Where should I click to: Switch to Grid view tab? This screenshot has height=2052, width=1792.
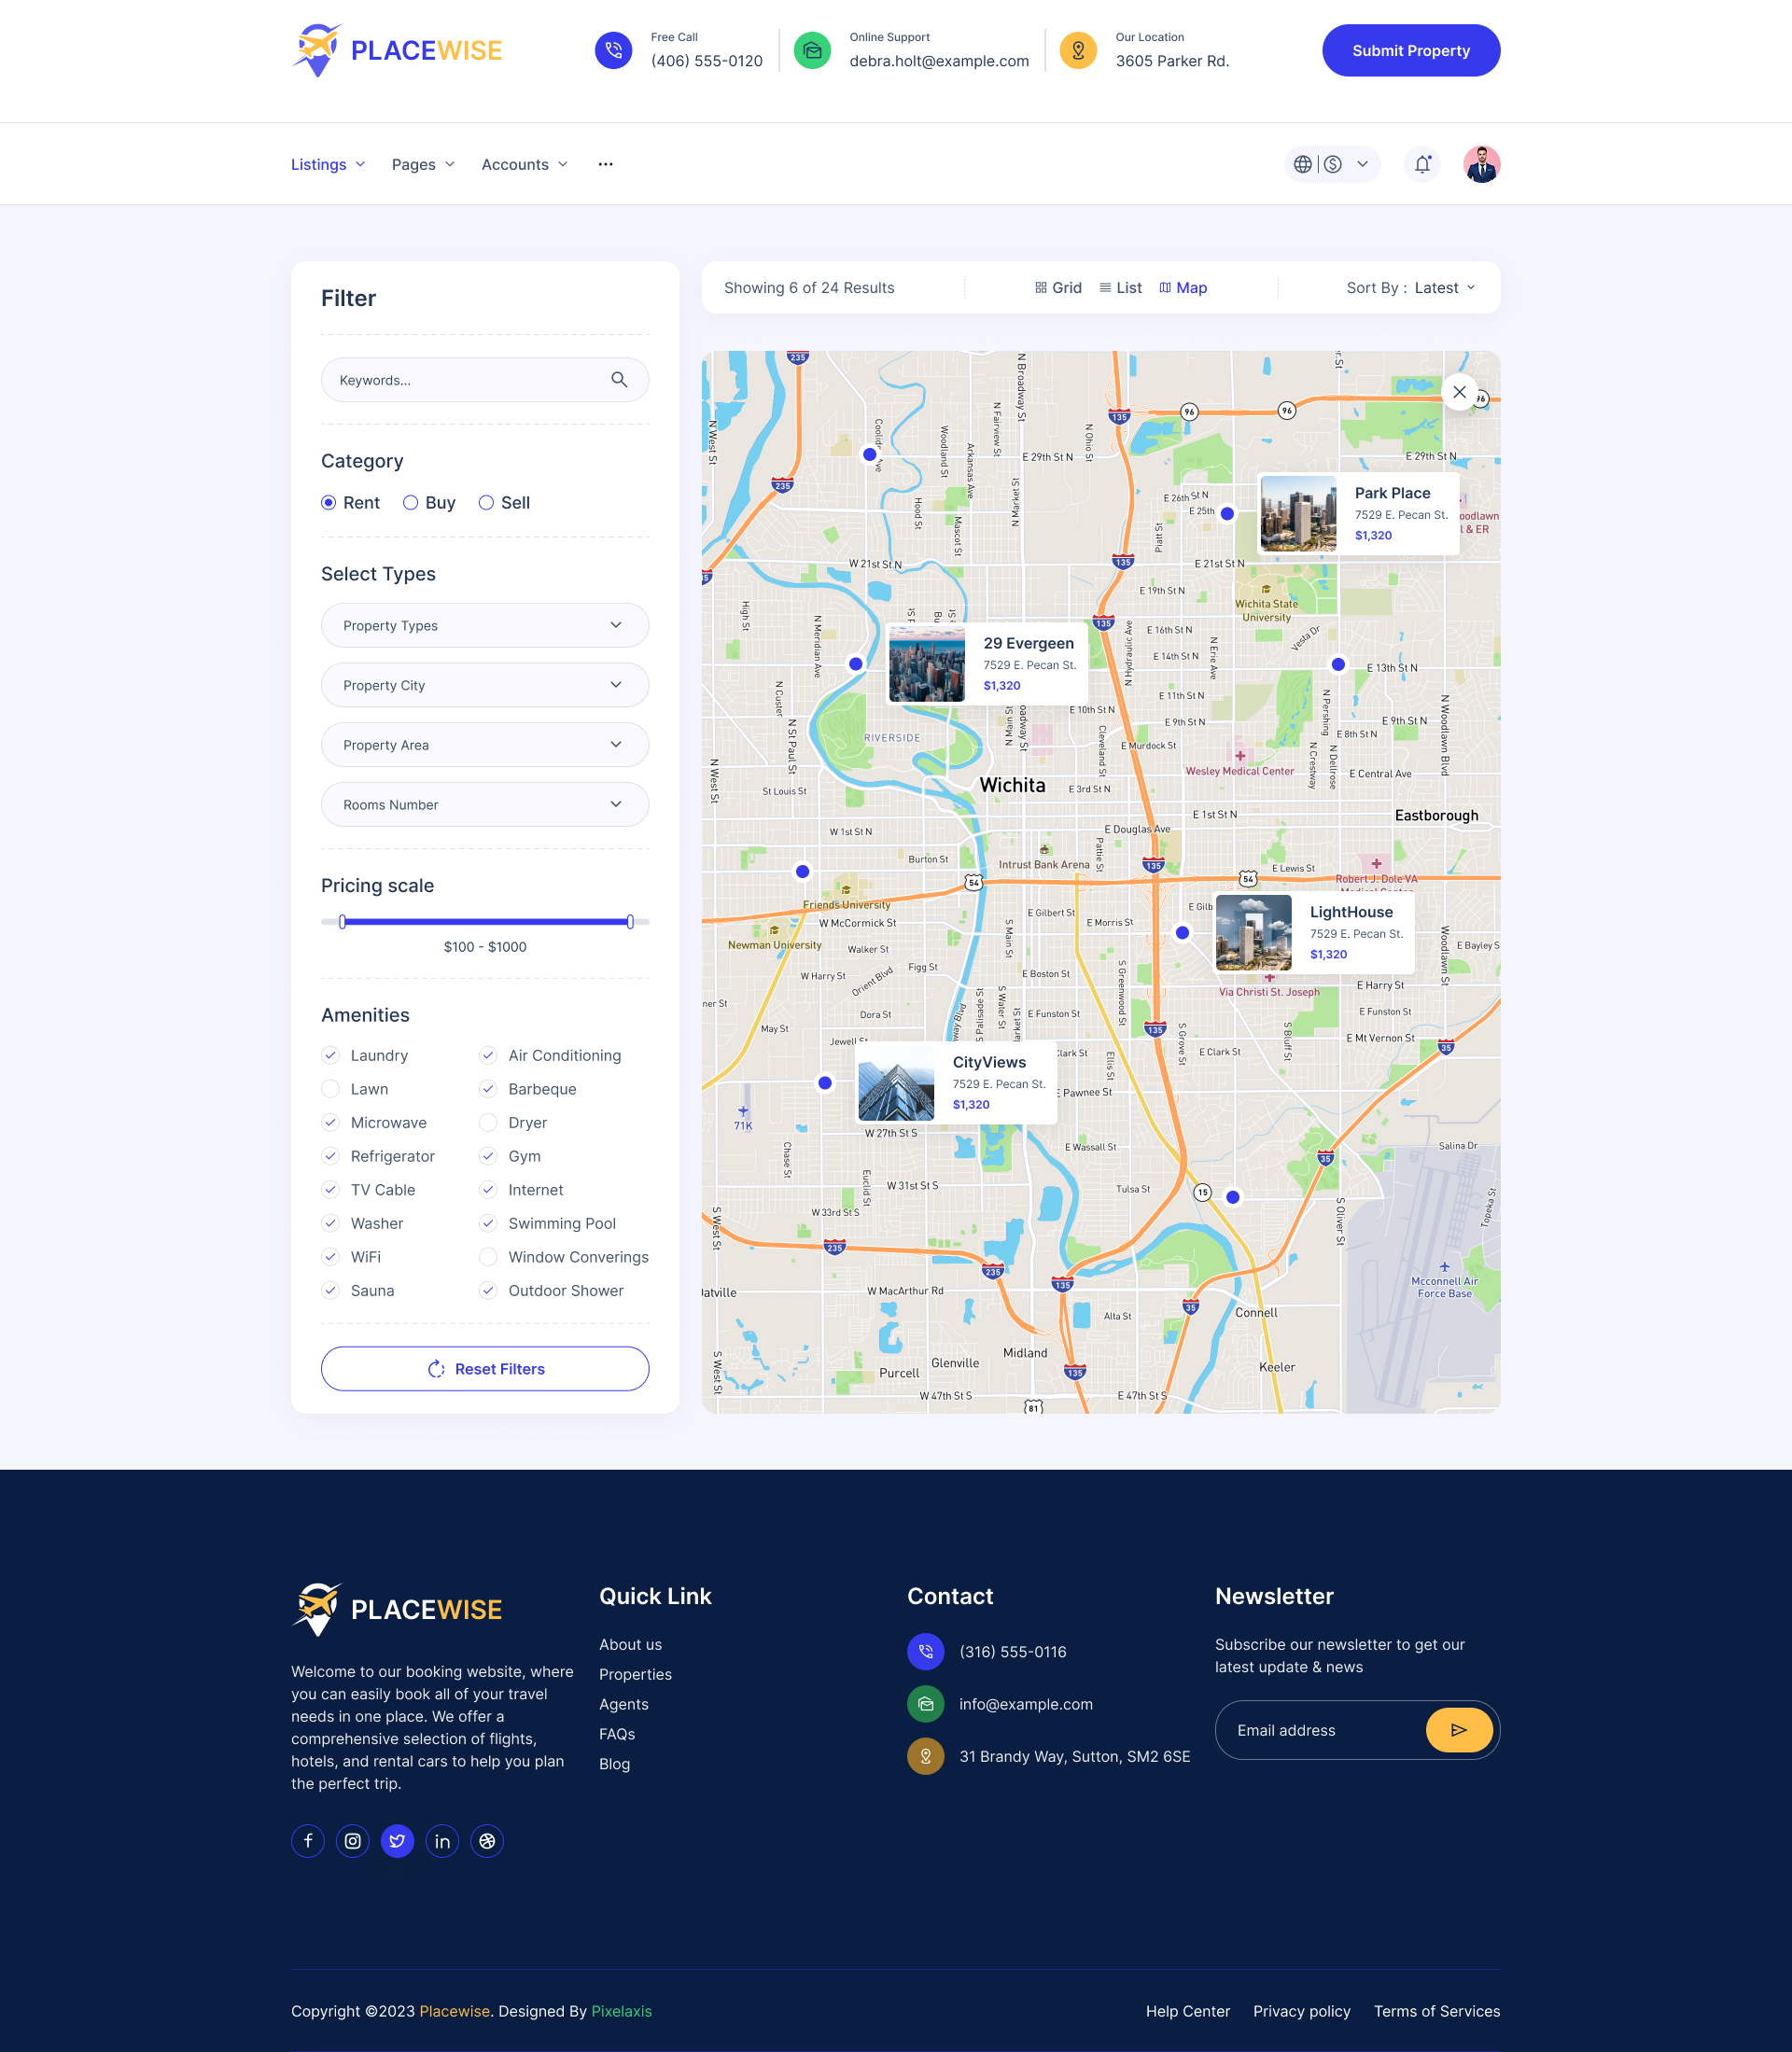pyautogui.click(x=1058, y=287)
